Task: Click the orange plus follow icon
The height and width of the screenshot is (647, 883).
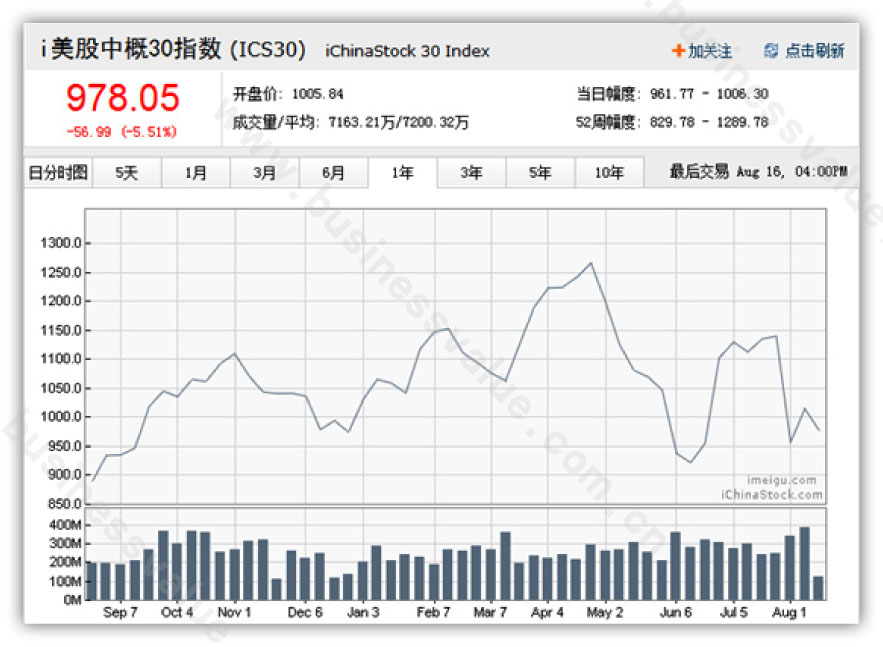Action: pos(678,51)
